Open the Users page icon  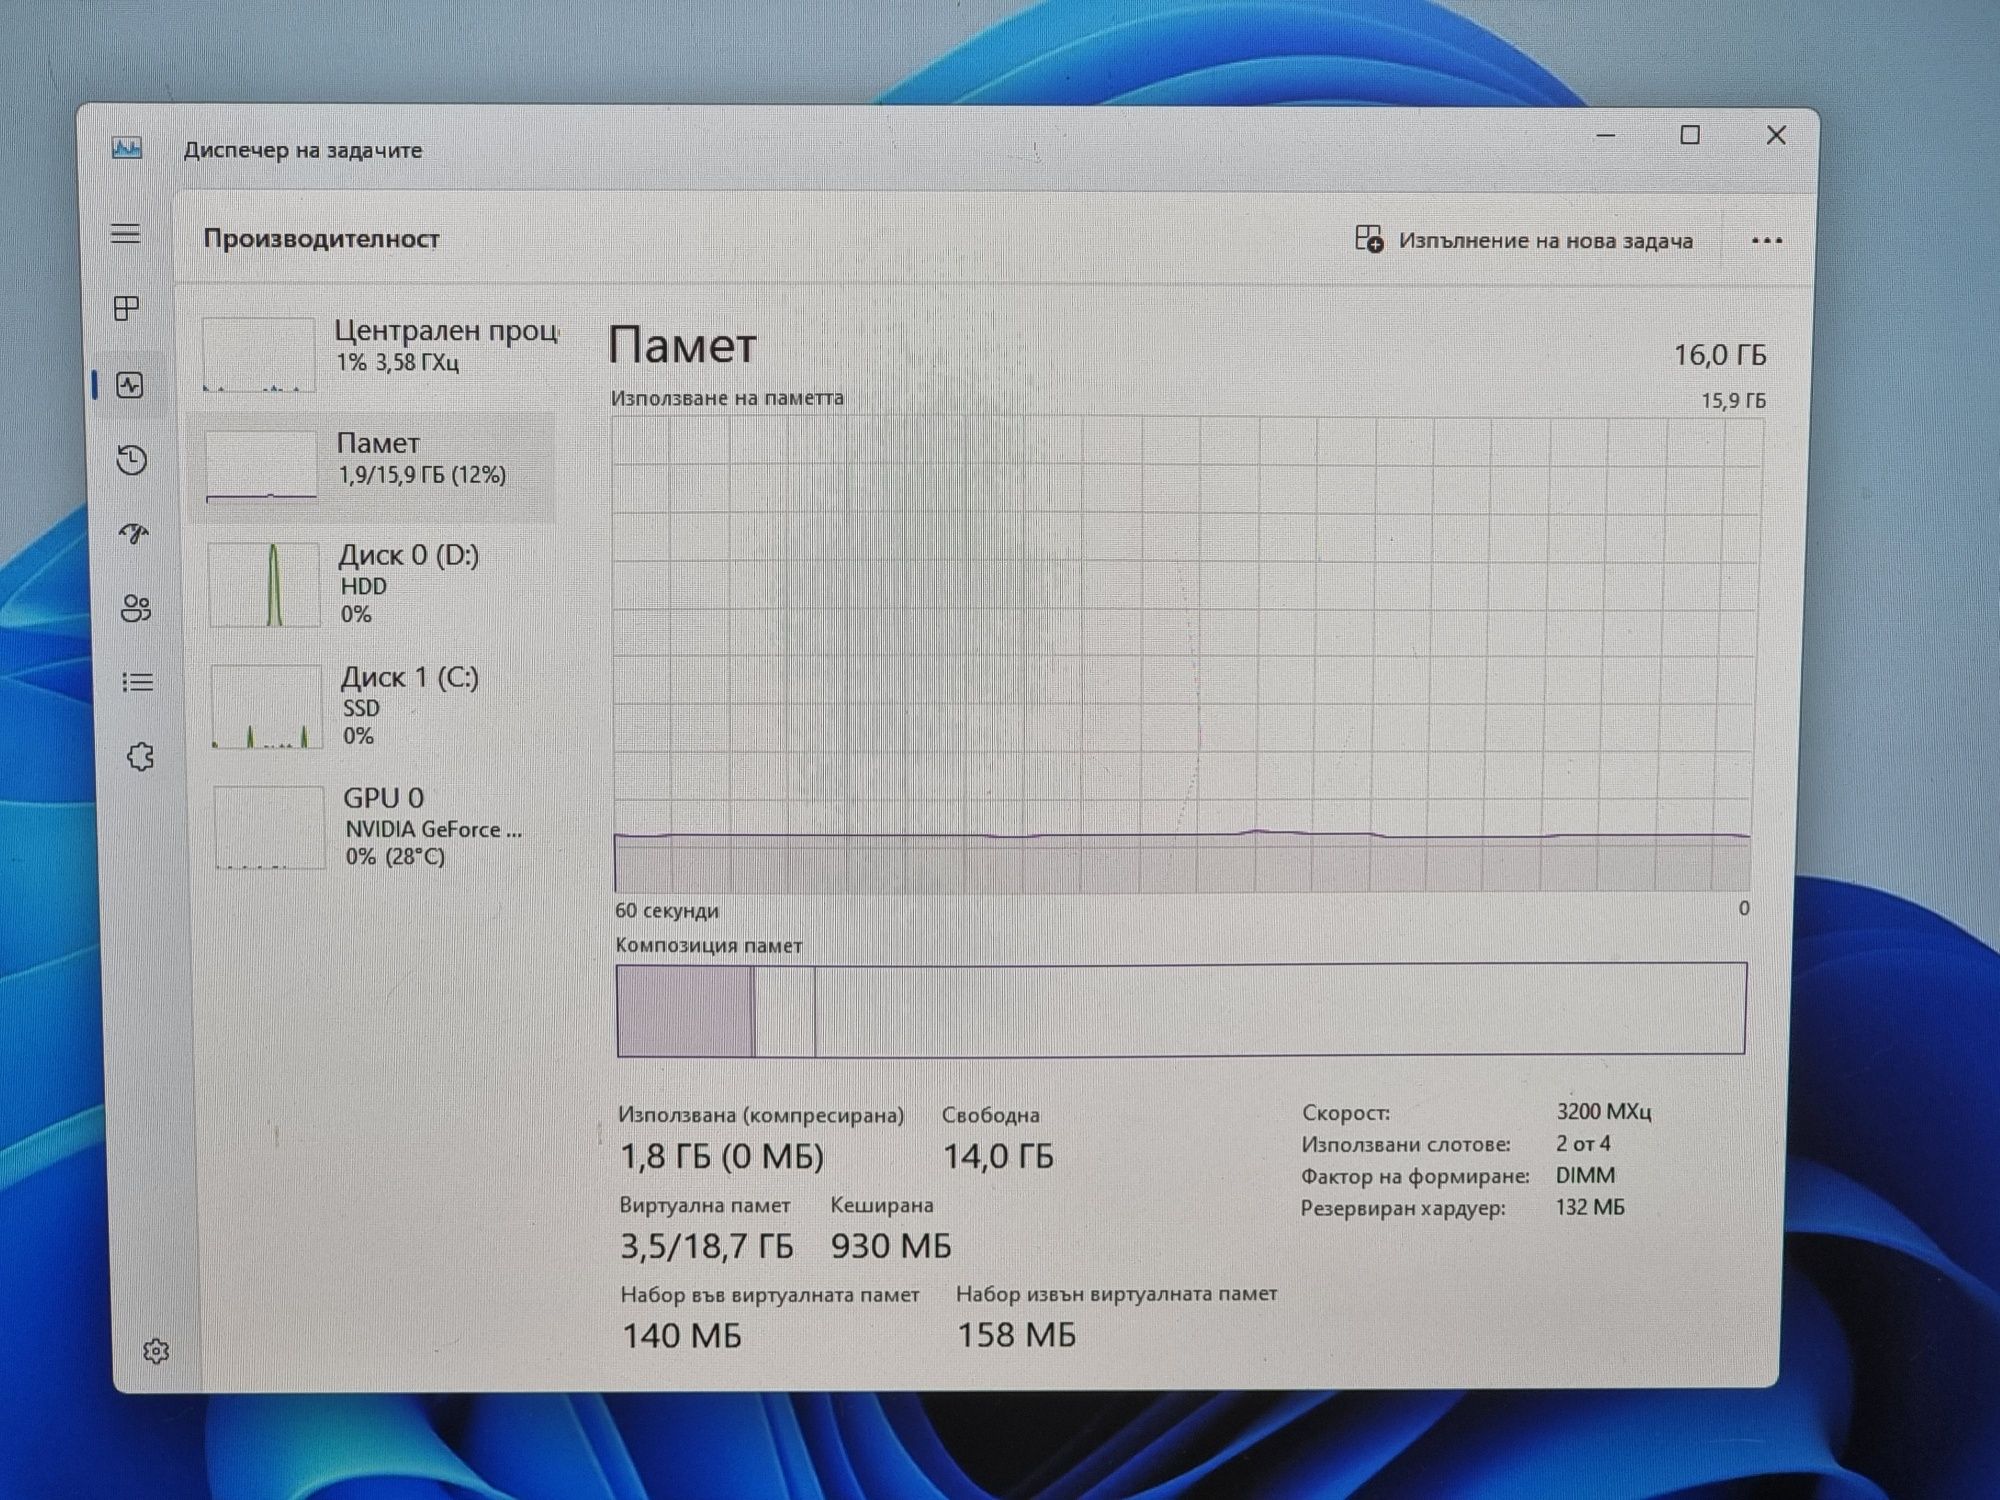pos(136,608)
